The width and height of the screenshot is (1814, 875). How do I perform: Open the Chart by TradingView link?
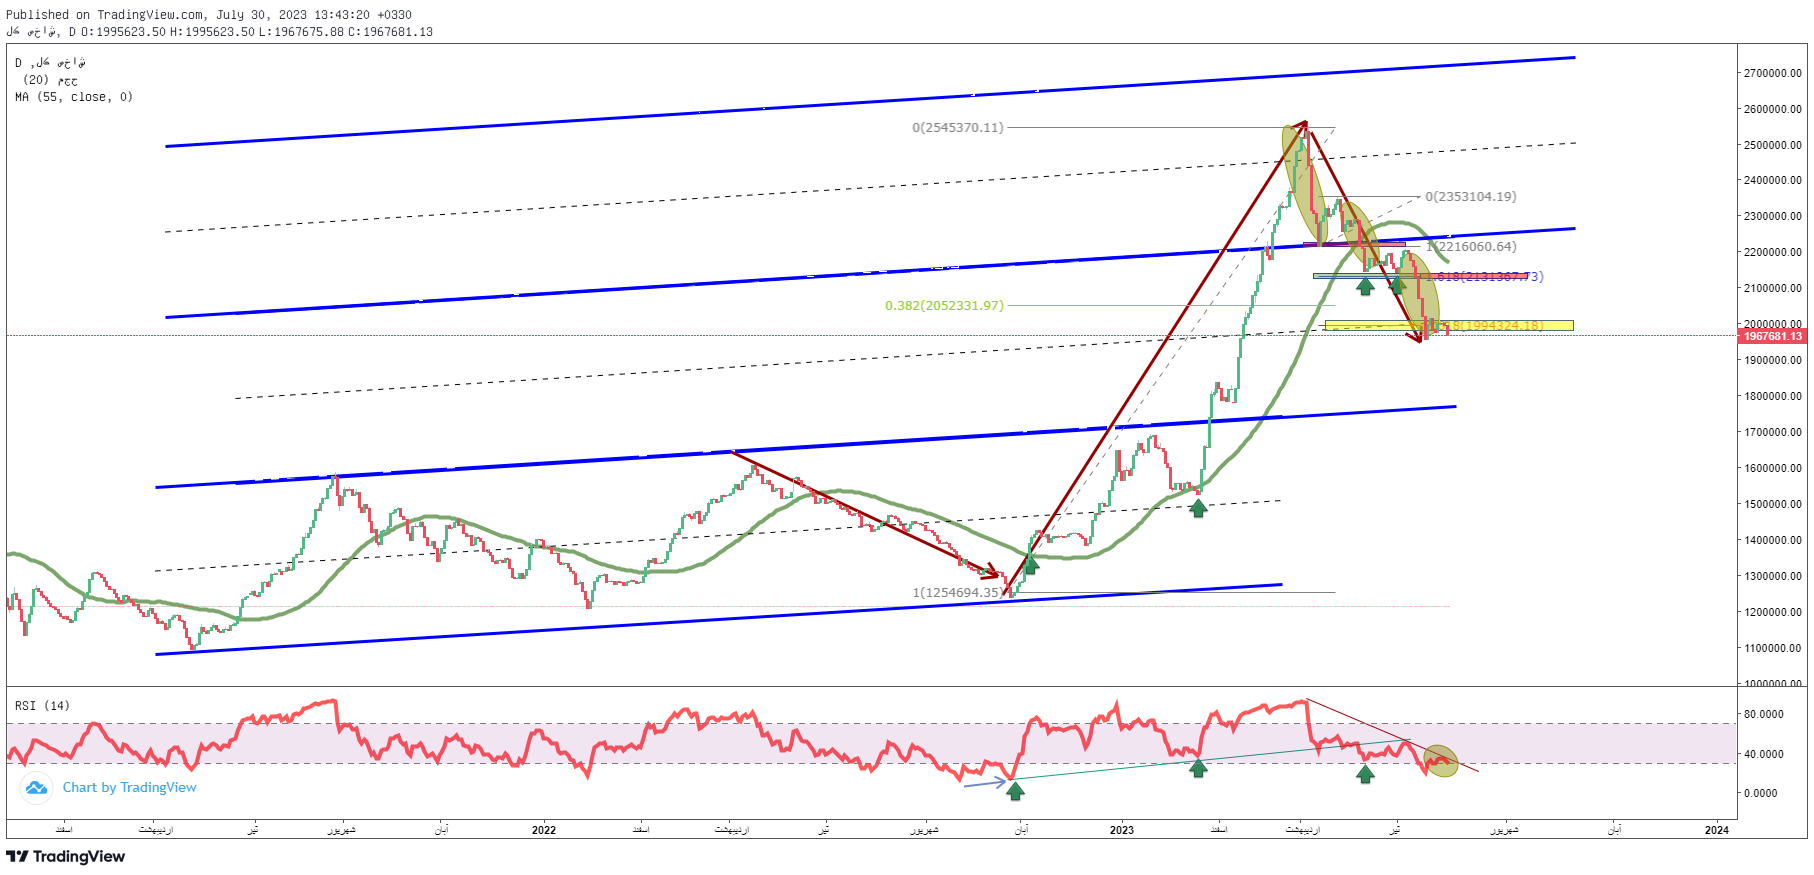[x=129, y=788]
